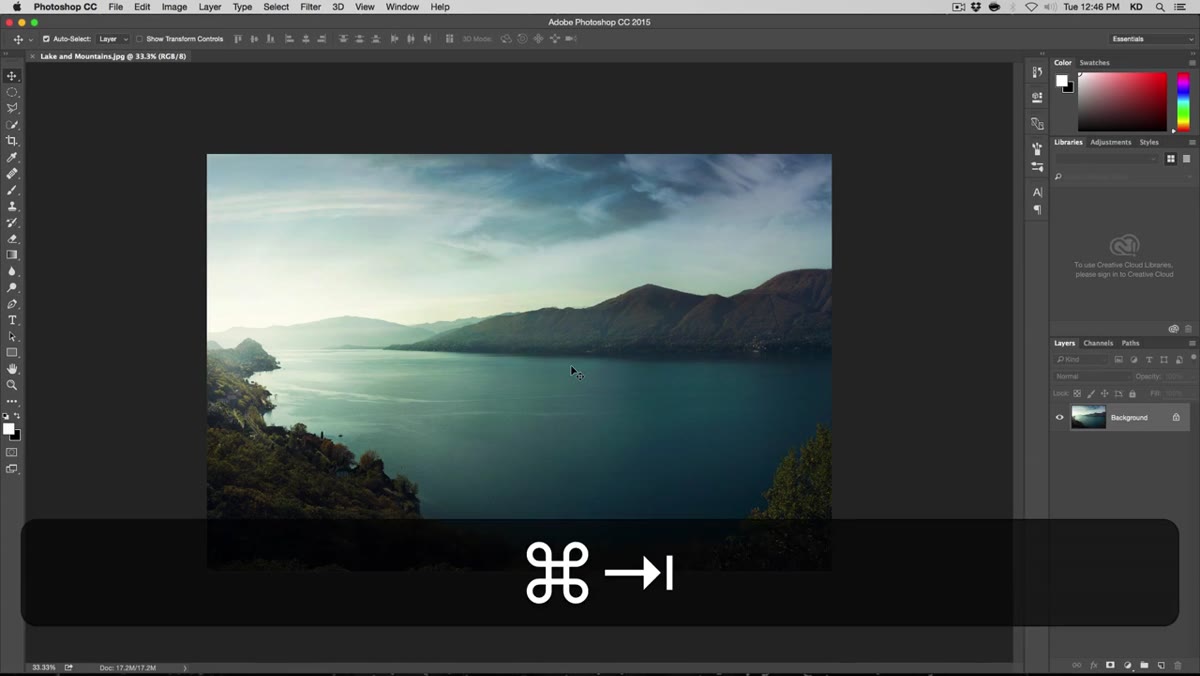The width and height of the screenshot is (1200, 676).
Task: Open the Paragraph panel icon
Action: point(1037,210)
